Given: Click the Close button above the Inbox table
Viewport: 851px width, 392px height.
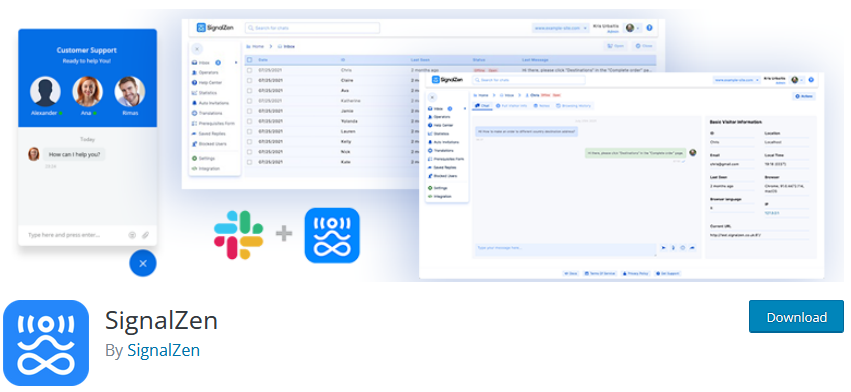Looking at the screenshot, I should [x=643, y=47].
